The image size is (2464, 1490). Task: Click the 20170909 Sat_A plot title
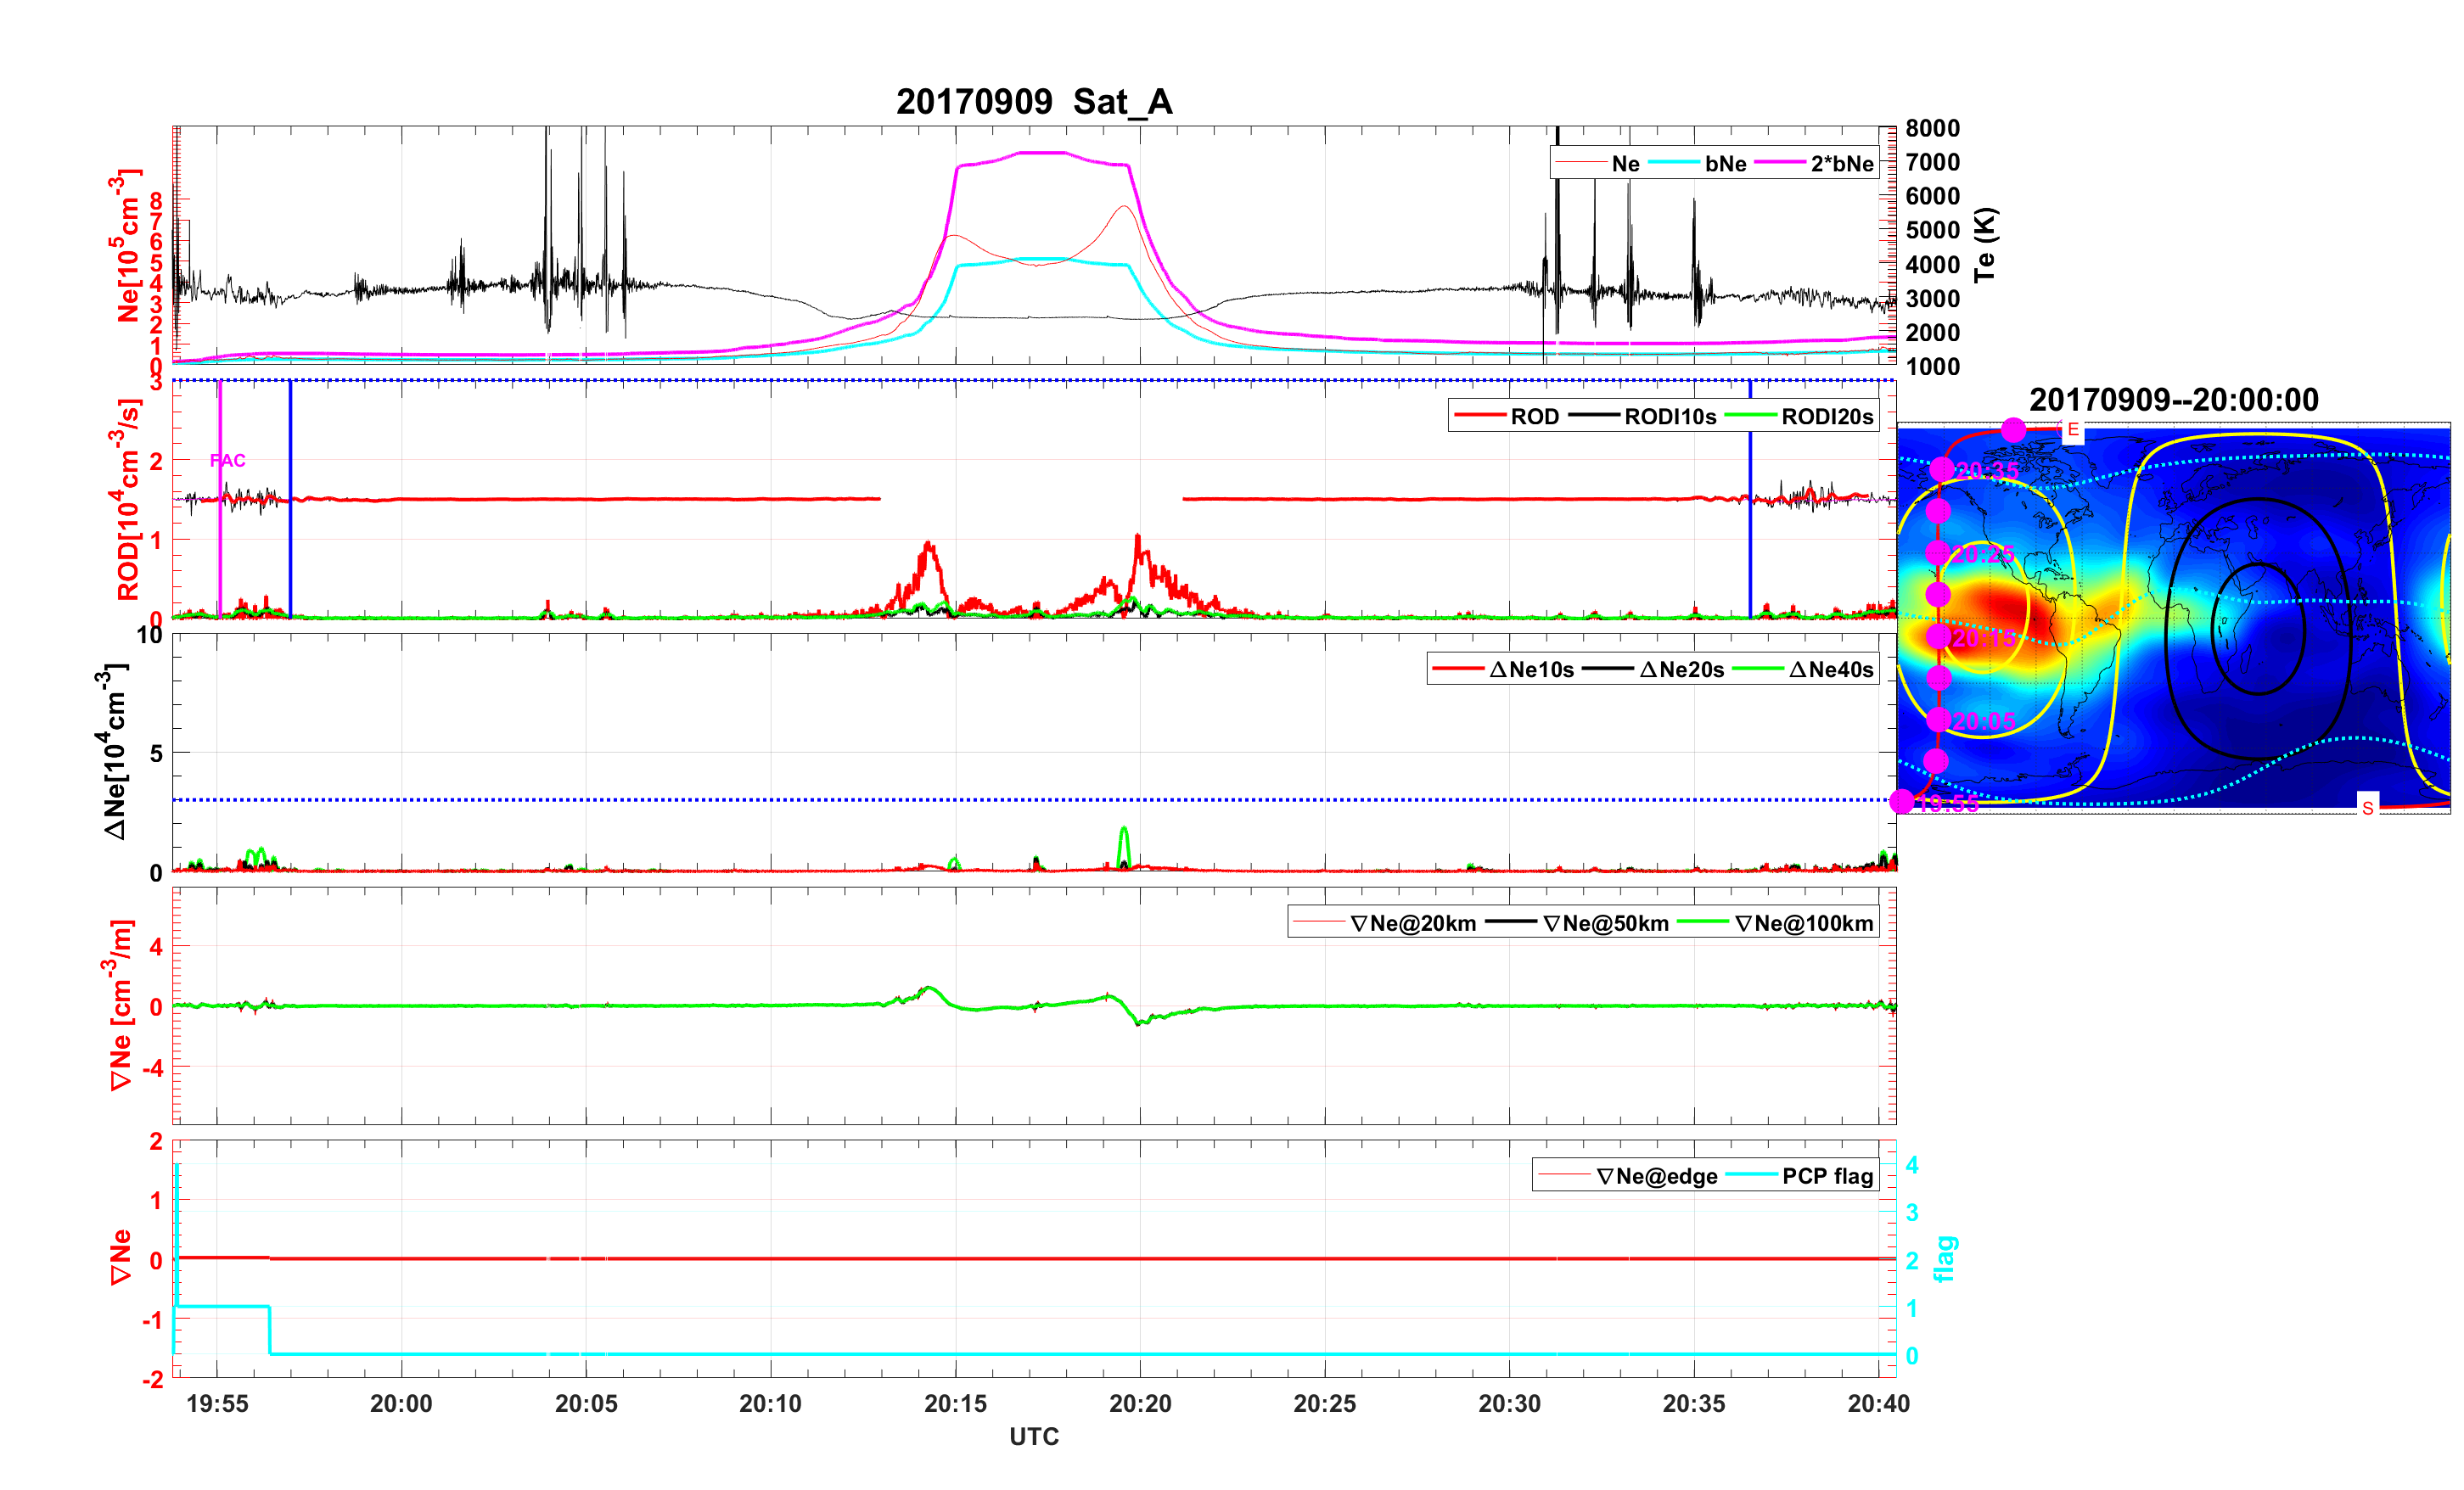pyautogui.click(x=1033, y=102)
